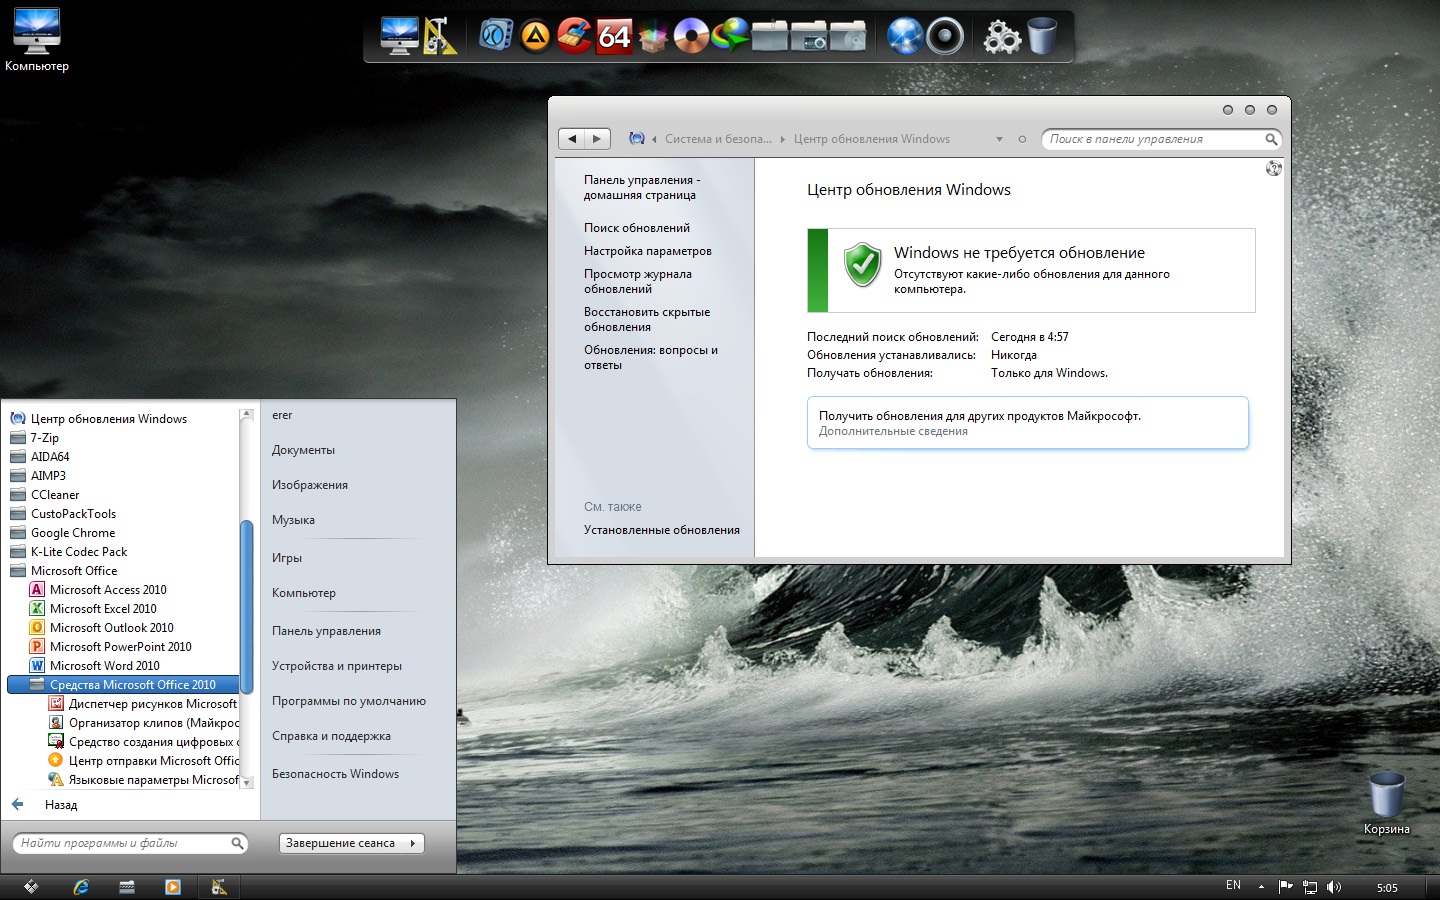Click the scroll-down arrow of programs list
This screenshot has height=900, width=1440.
pyautogui.click(x=247, y=783)
